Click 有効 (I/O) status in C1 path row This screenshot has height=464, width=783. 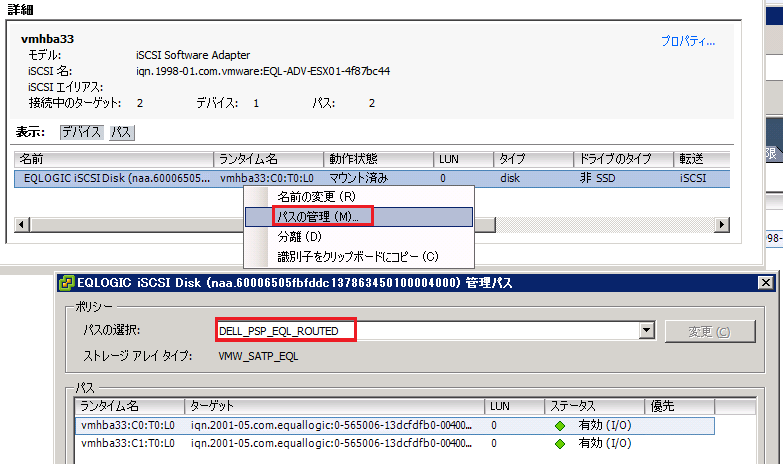605,443
